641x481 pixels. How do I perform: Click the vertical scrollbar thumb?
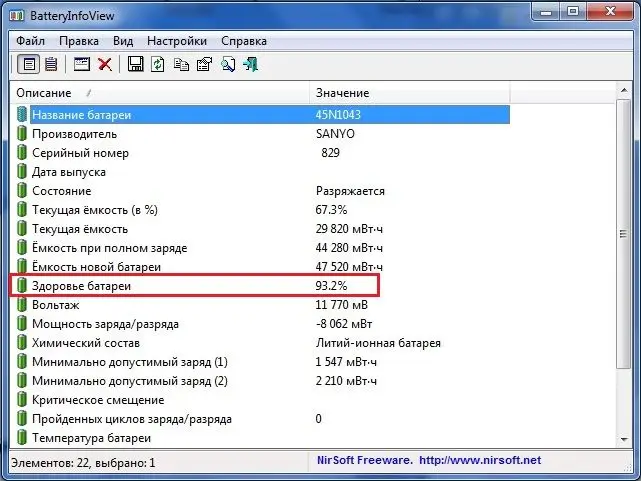(624, 234)
